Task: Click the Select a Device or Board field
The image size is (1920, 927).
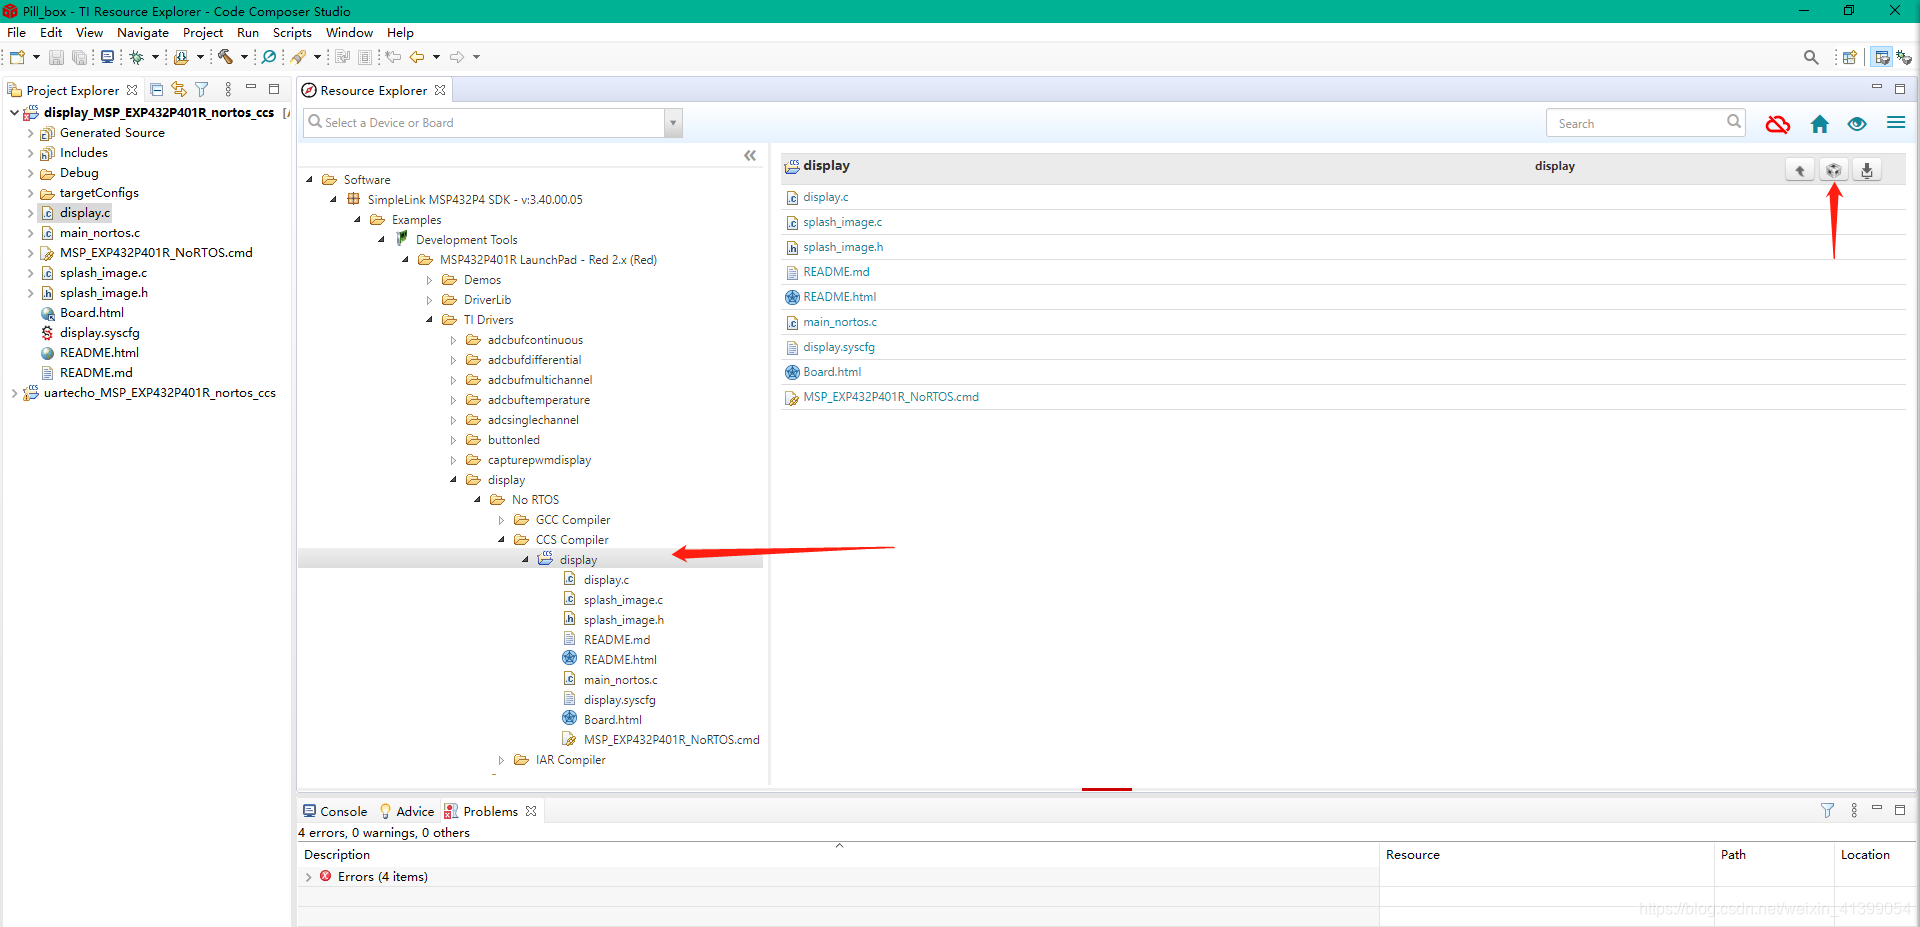Action: (484, 123)
